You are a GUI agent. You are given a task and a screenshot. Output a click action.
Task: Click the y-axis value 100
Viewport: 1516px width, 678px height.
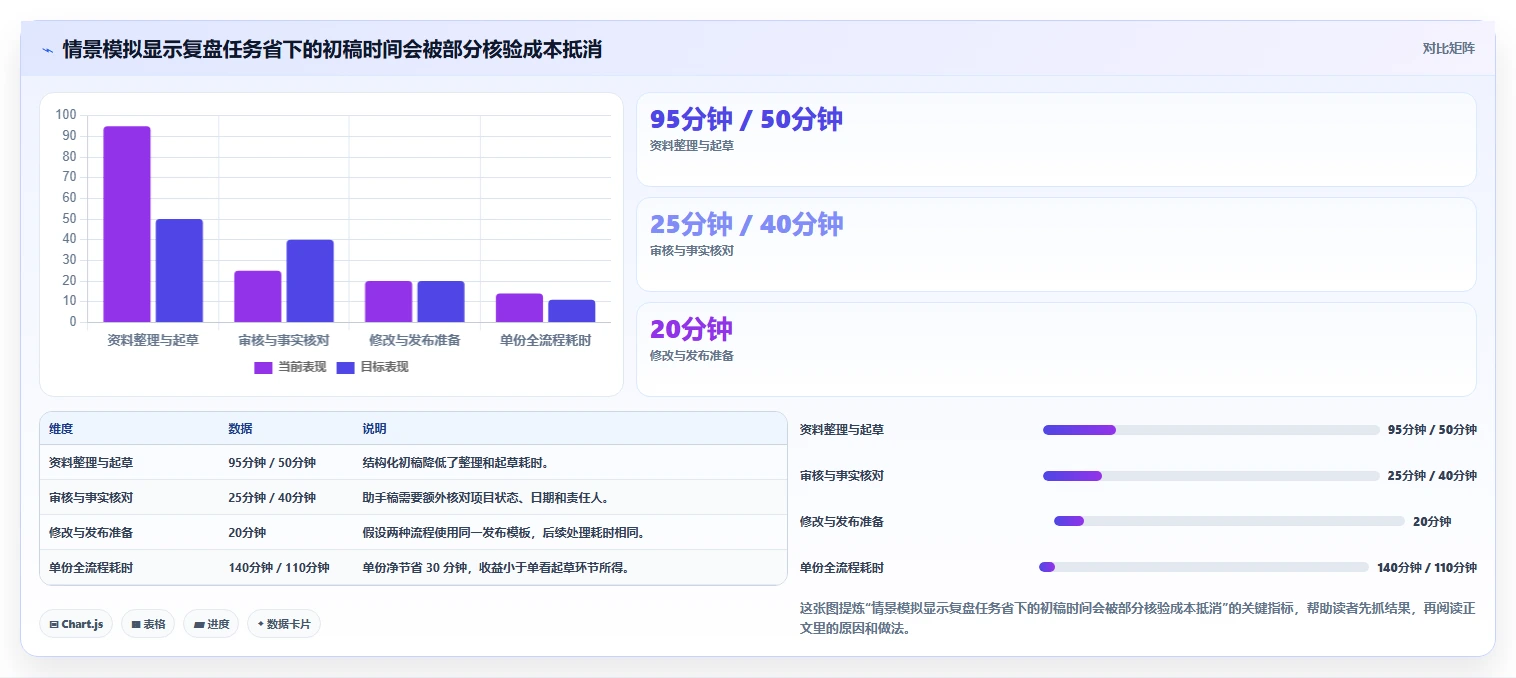66,115
